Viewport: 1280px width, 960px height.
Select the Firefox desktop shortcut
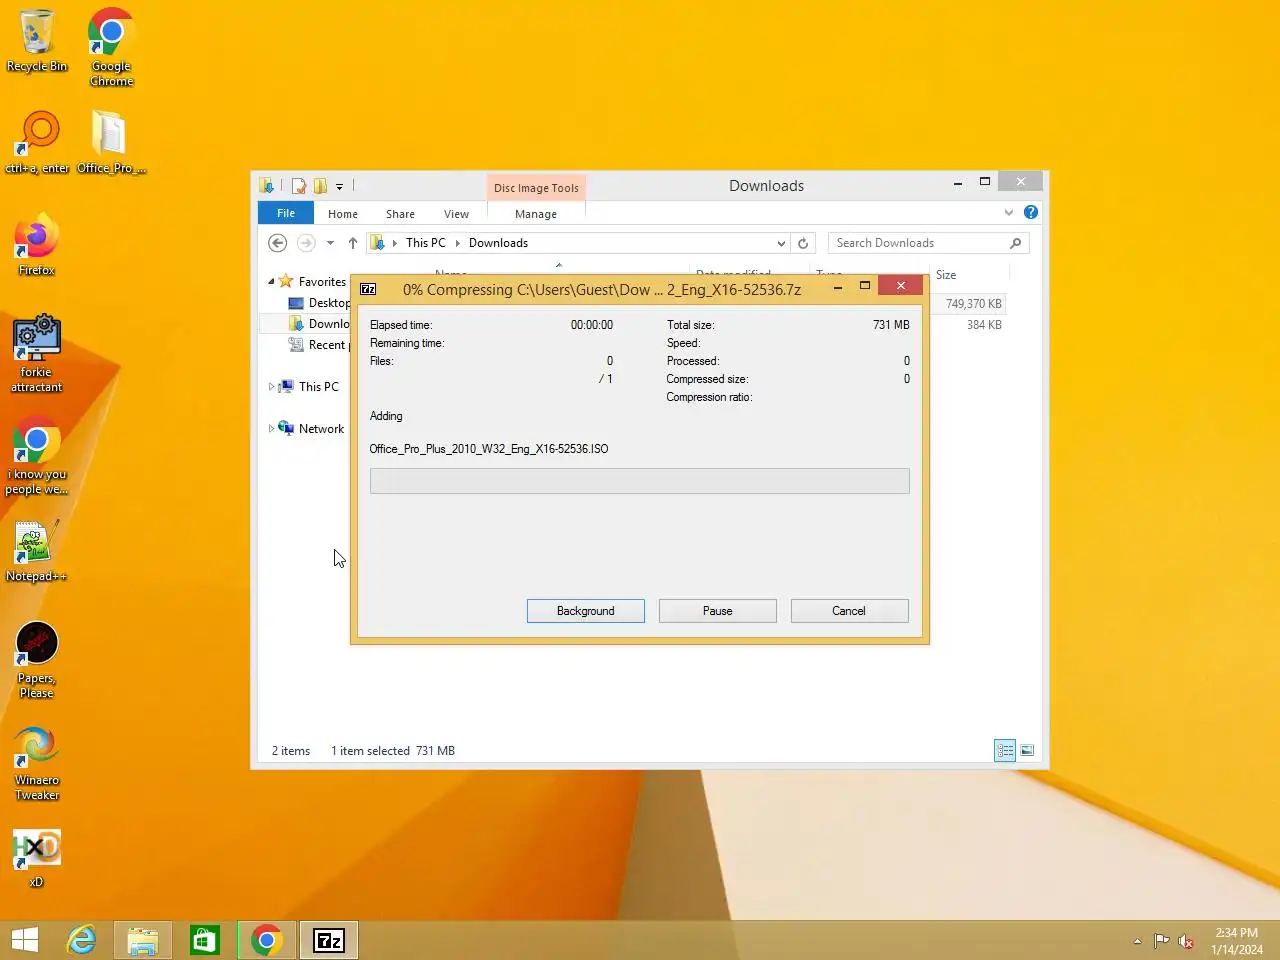(x=37, y=244)
